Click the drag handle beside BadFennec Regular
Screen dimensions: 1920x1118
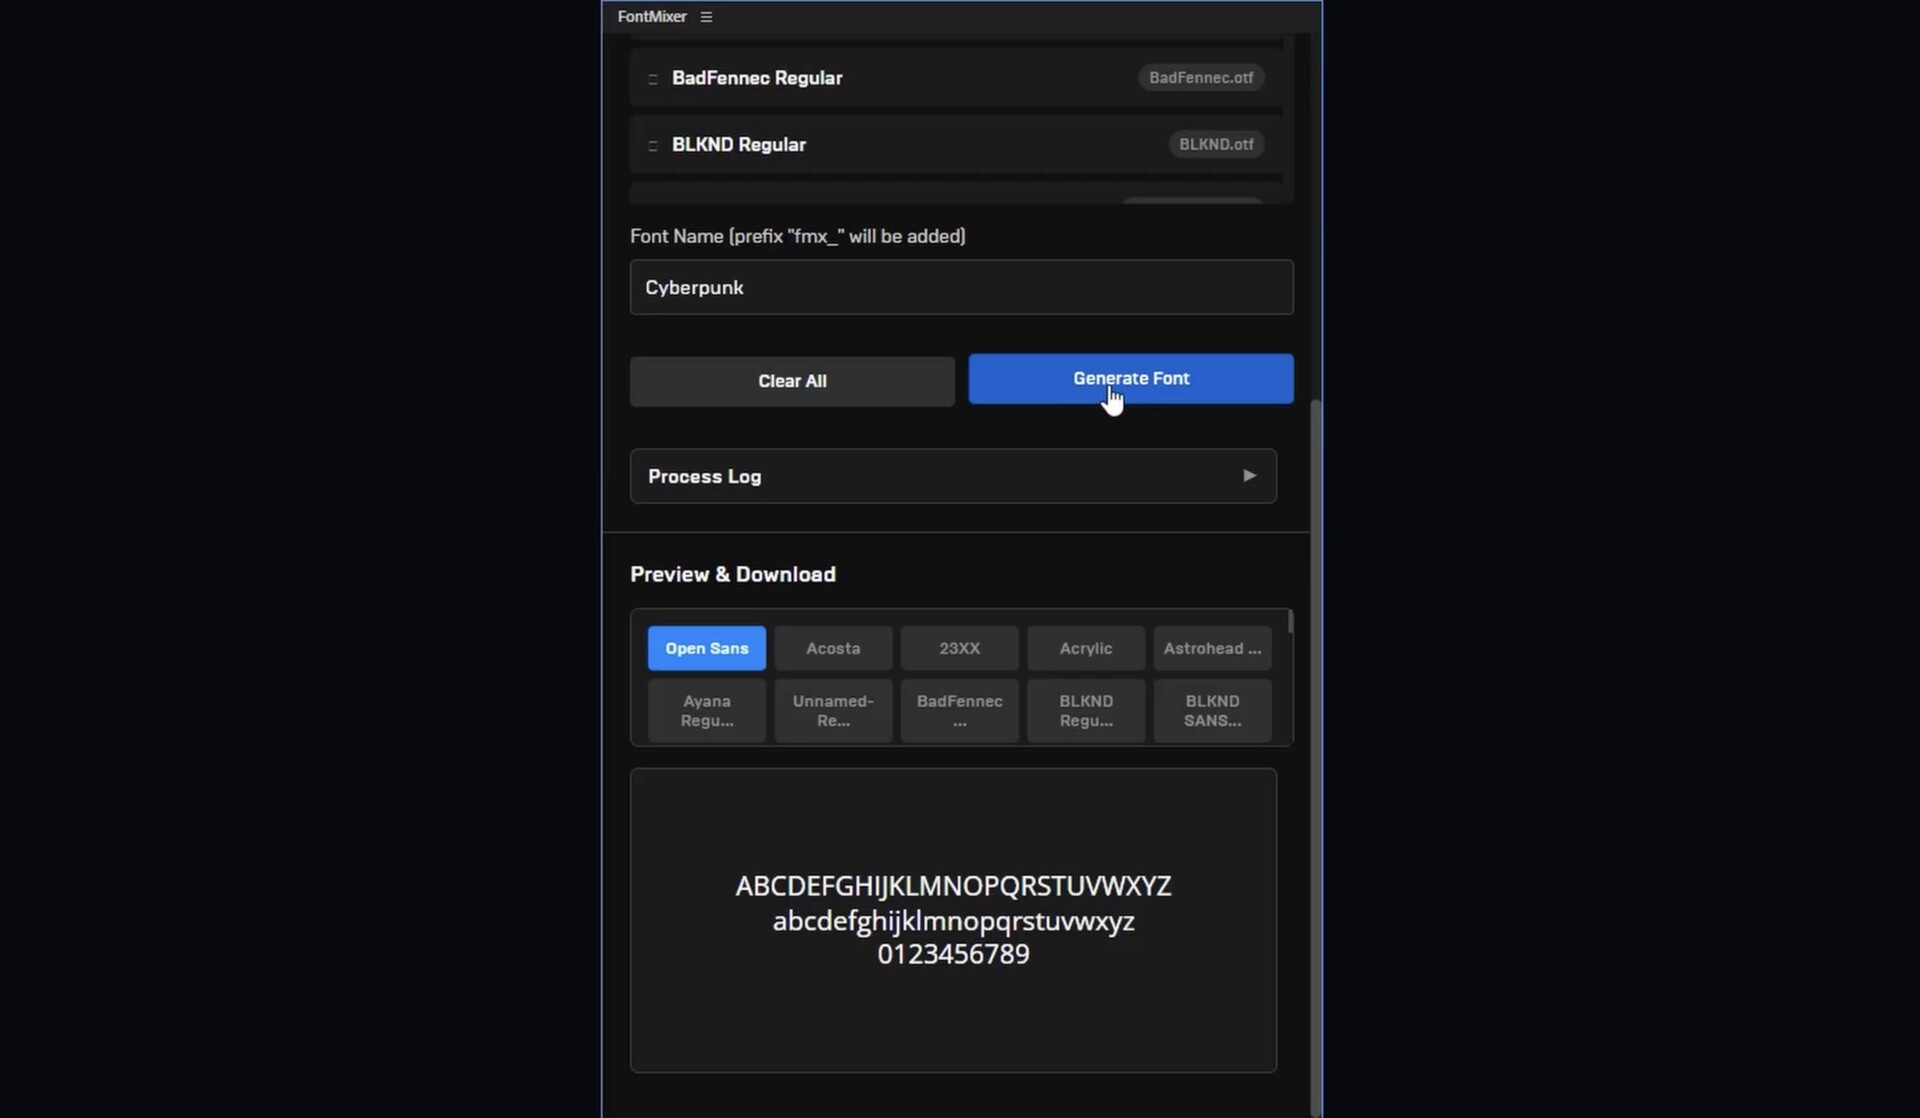(653, 78)
